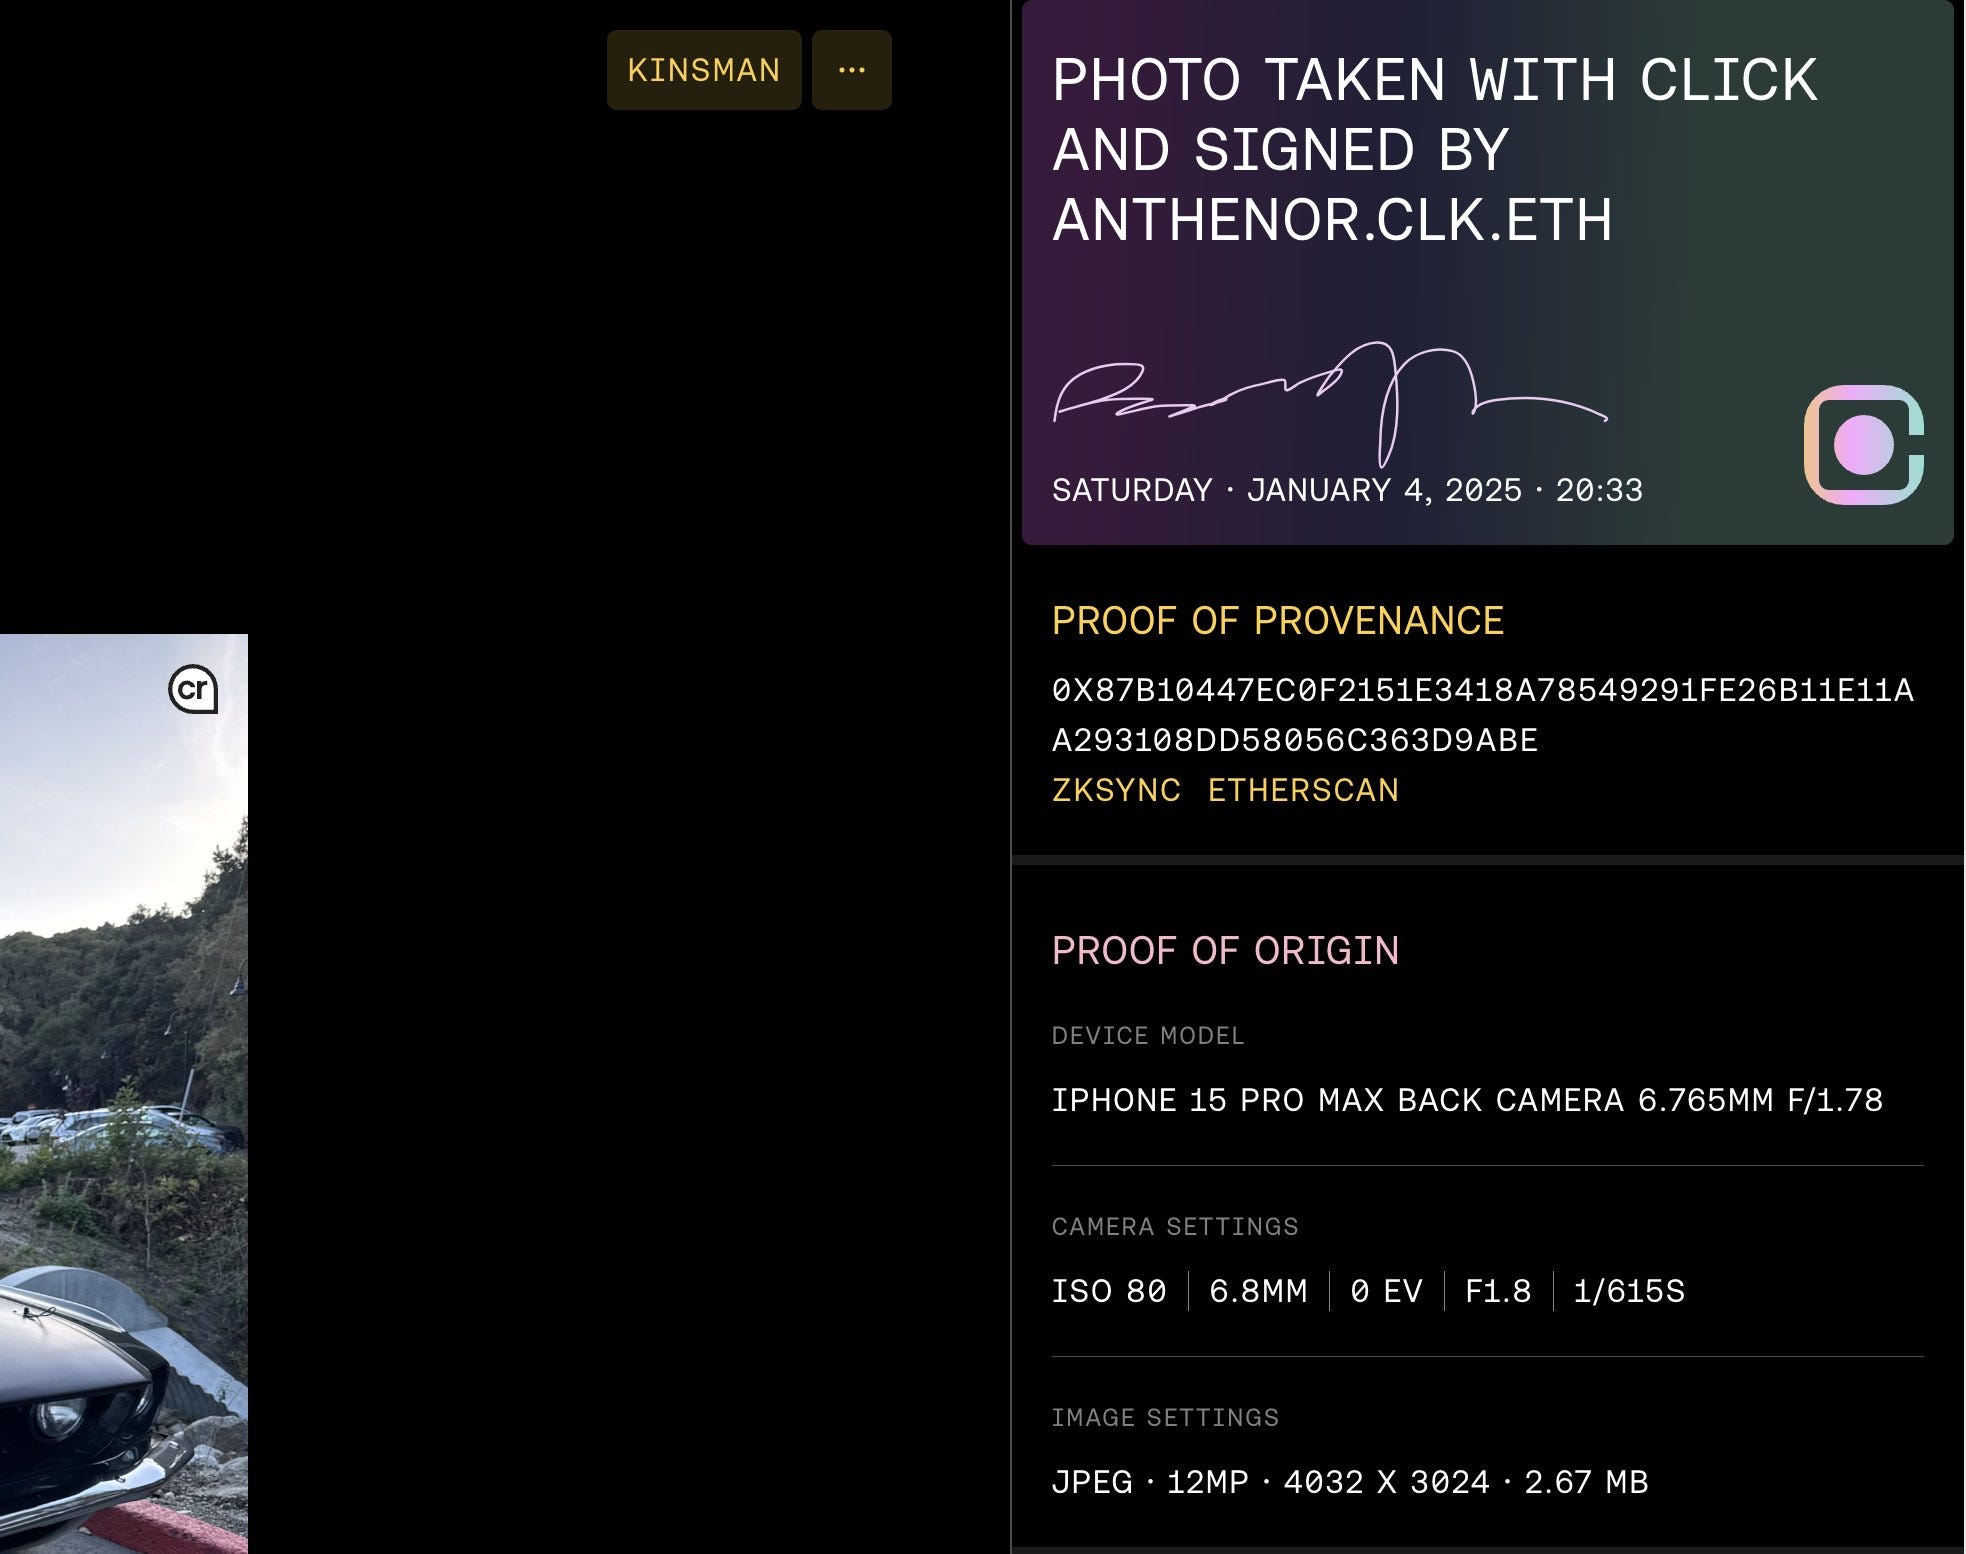Click the 0 EV exposure value
Screen dimensions: 1966x1554
coord(1386,1291)
